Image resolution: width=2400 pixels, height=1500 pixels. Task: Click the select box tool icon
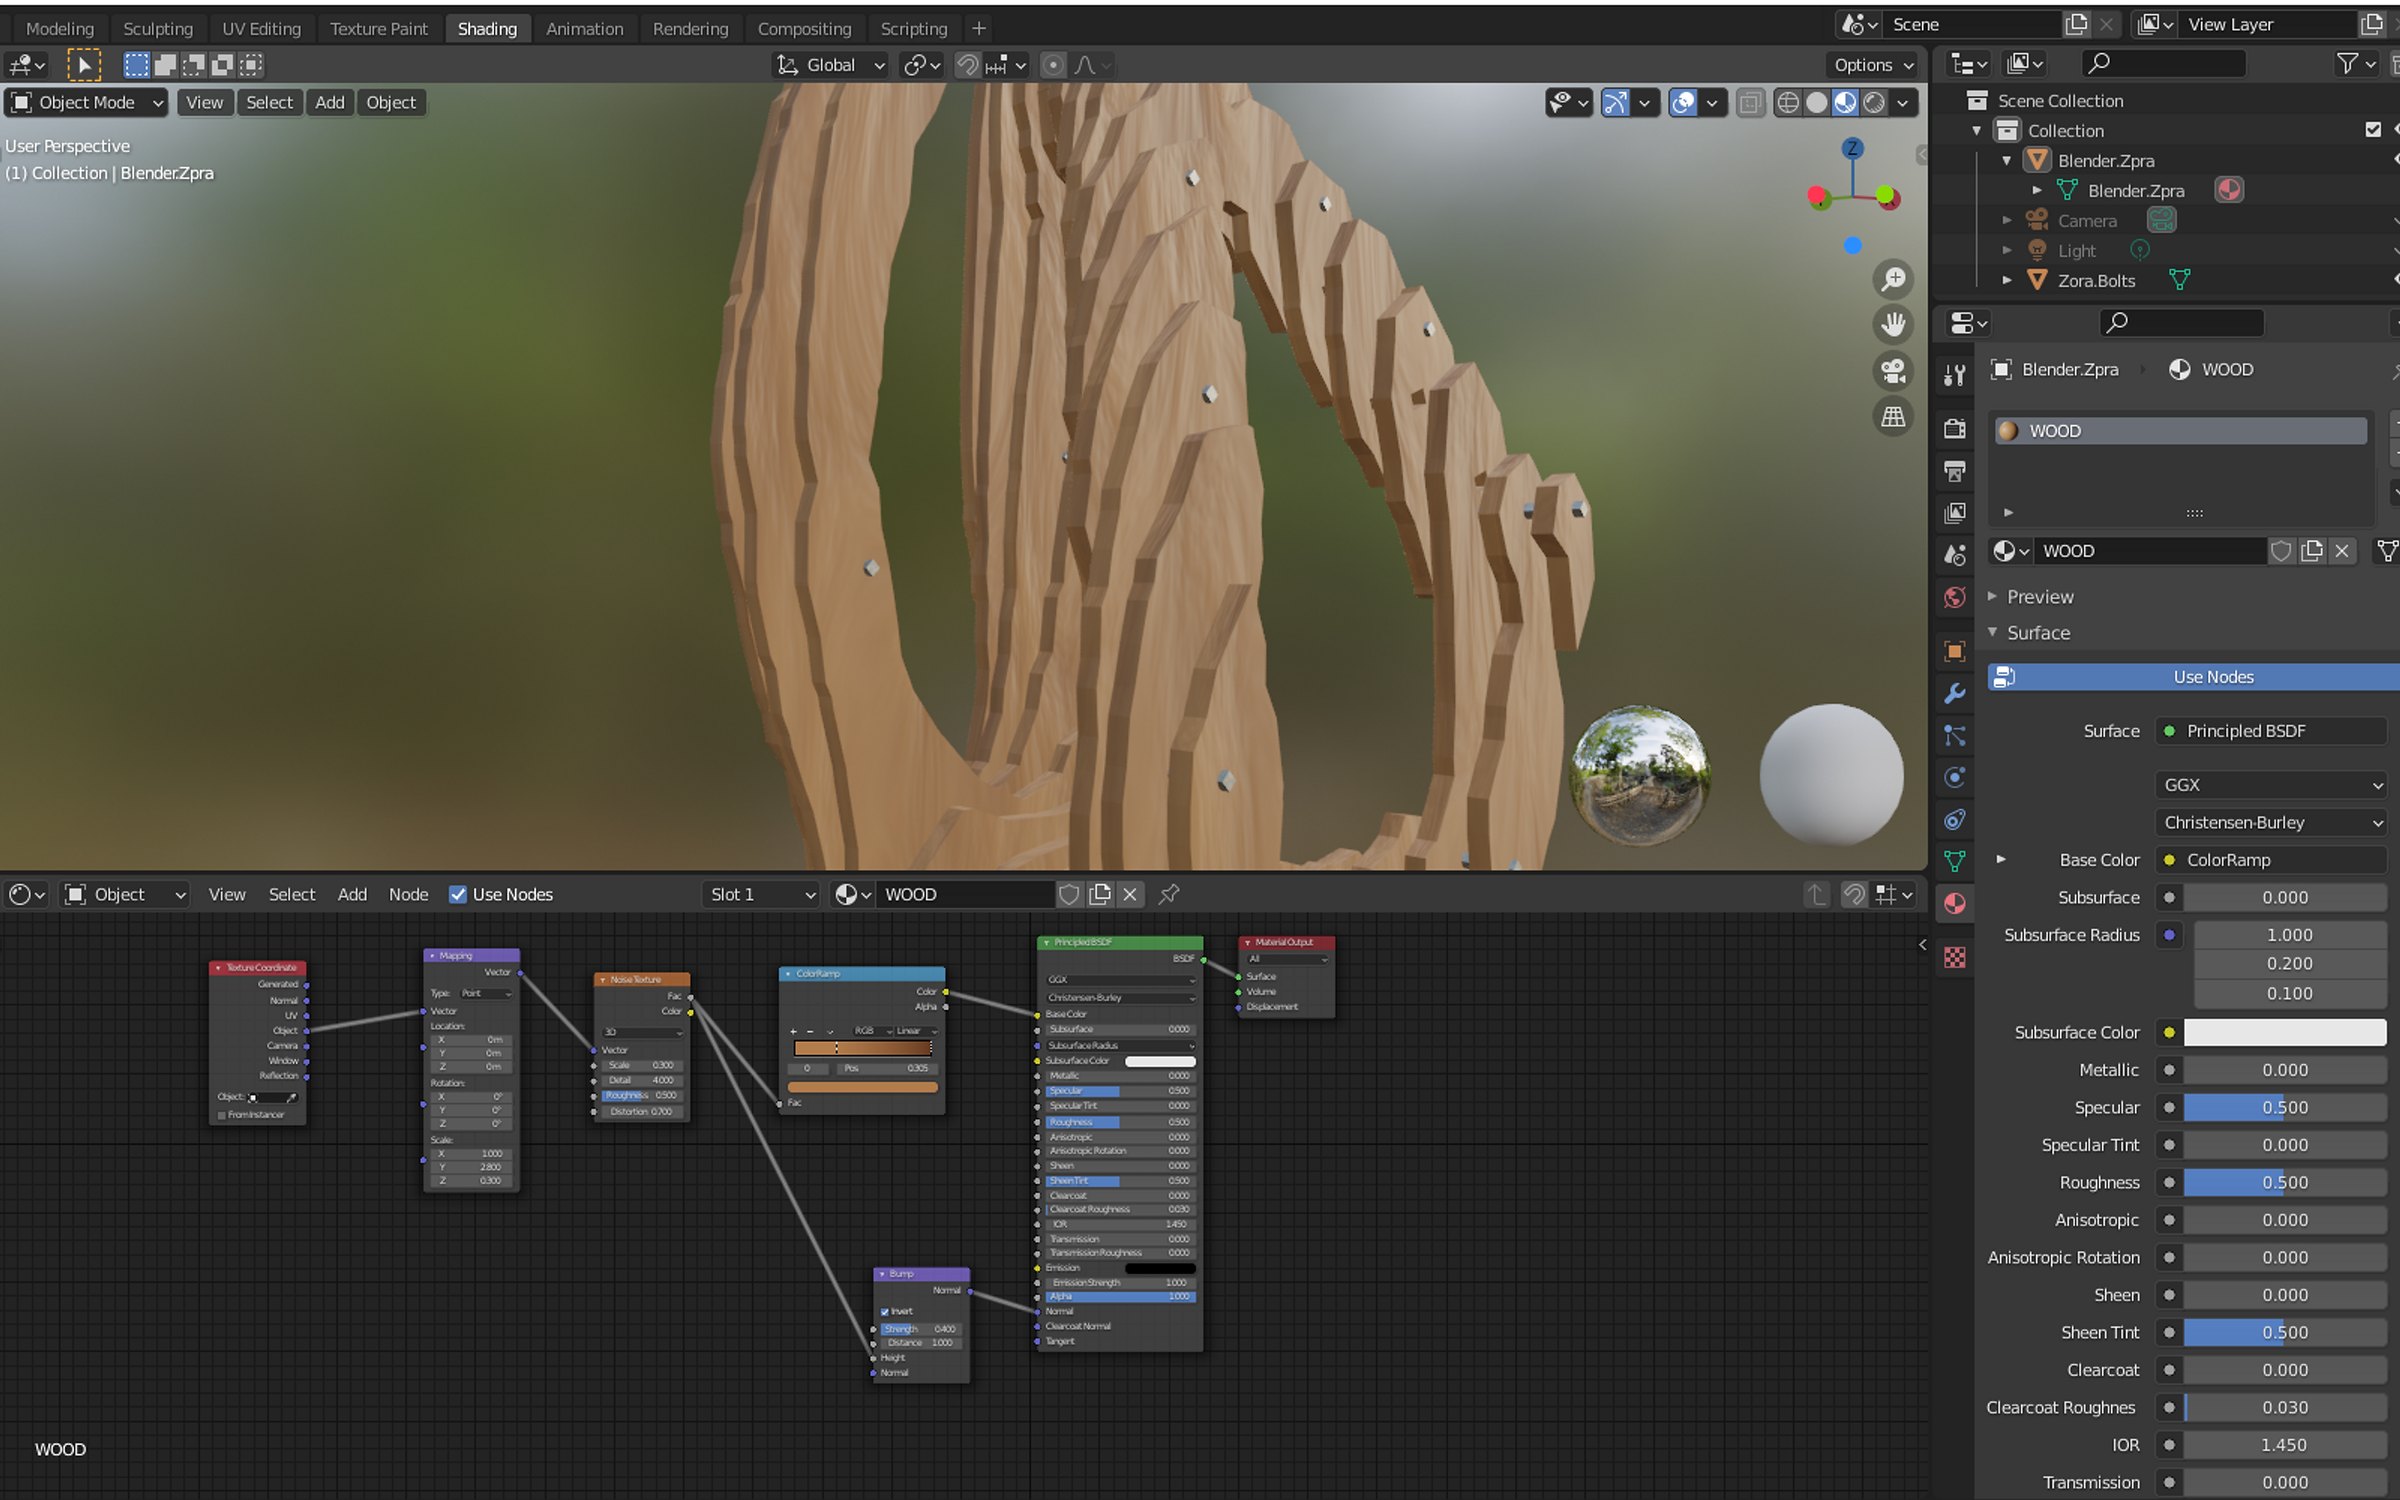84,65
